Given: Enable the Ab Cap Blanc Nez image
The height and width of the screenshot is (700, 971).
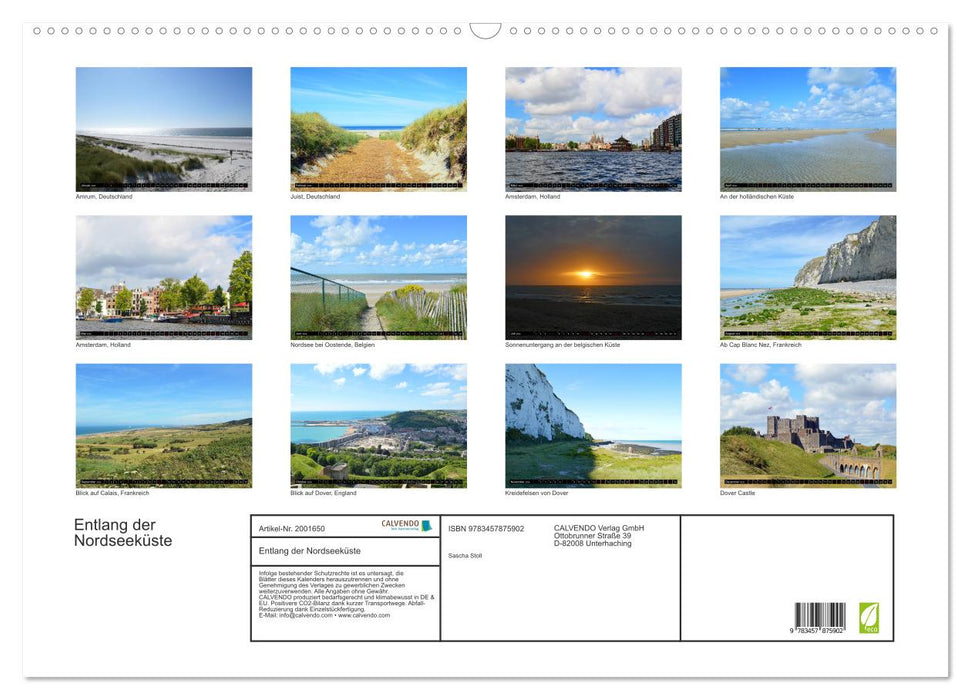Looking at the screenshot, I should pos(808,276).
